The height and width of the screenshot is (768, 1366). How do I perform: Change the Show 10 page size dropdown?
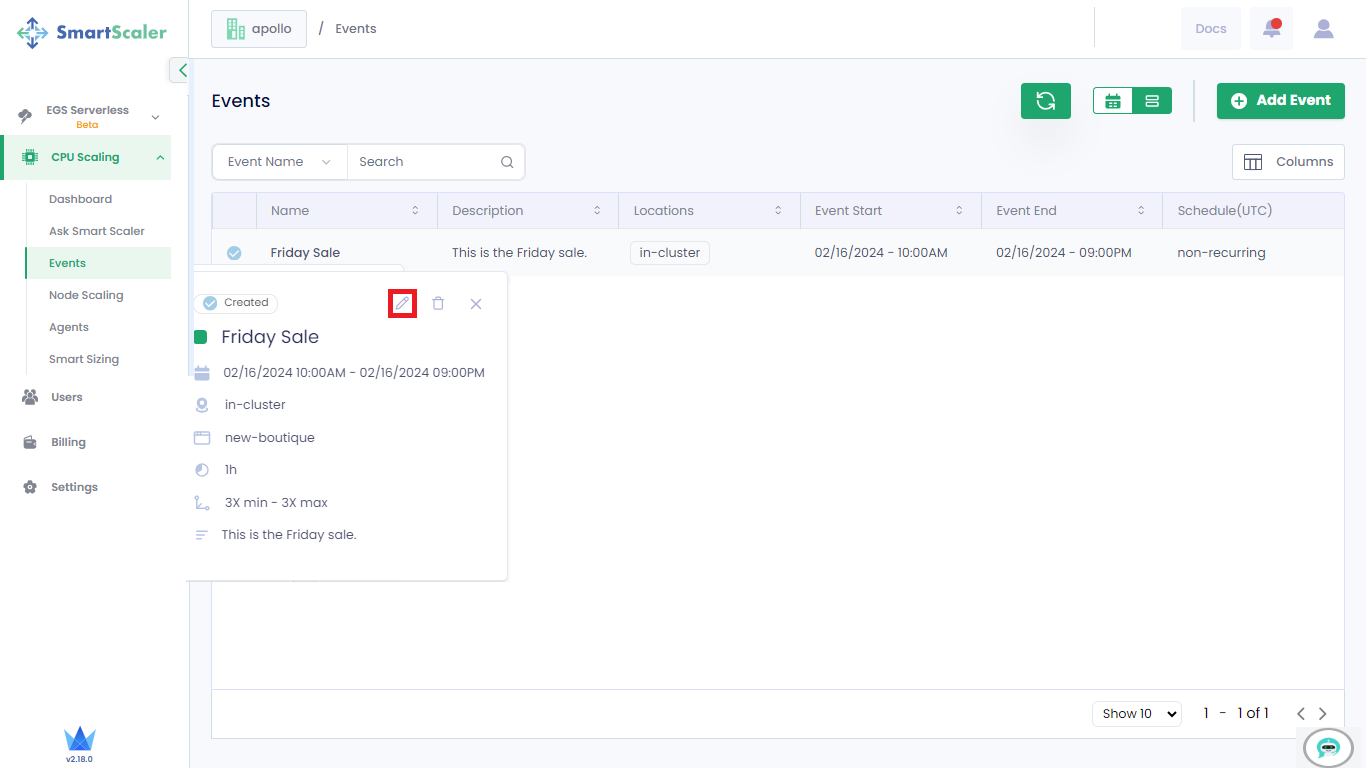(x=1136, y=713)
